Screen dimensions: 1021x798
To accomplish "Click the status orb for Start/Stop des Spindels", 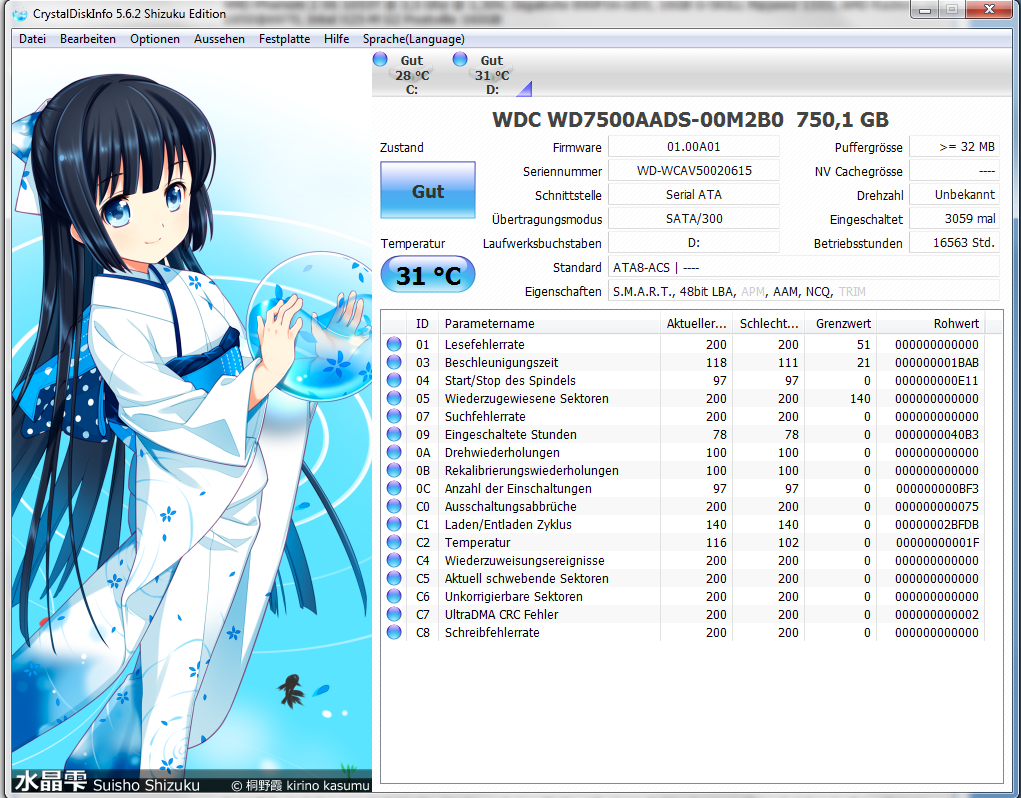I will point(394,380).
